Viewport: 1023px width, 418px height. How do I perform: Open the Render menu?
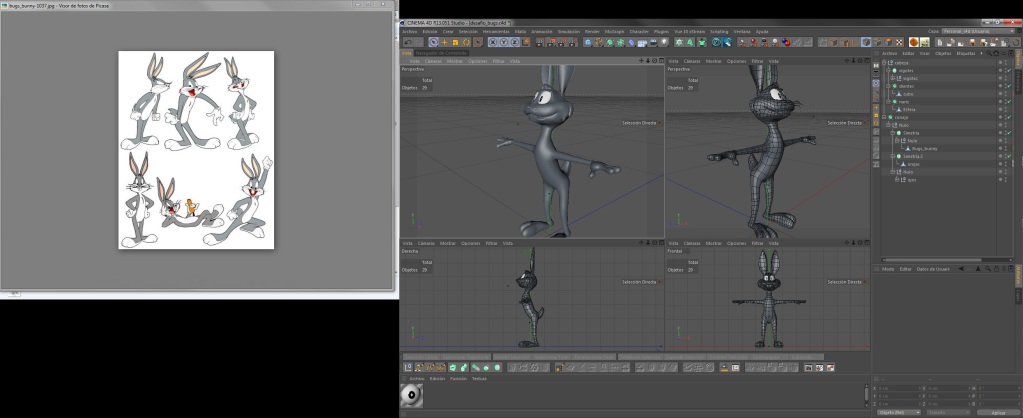point(592,31)
